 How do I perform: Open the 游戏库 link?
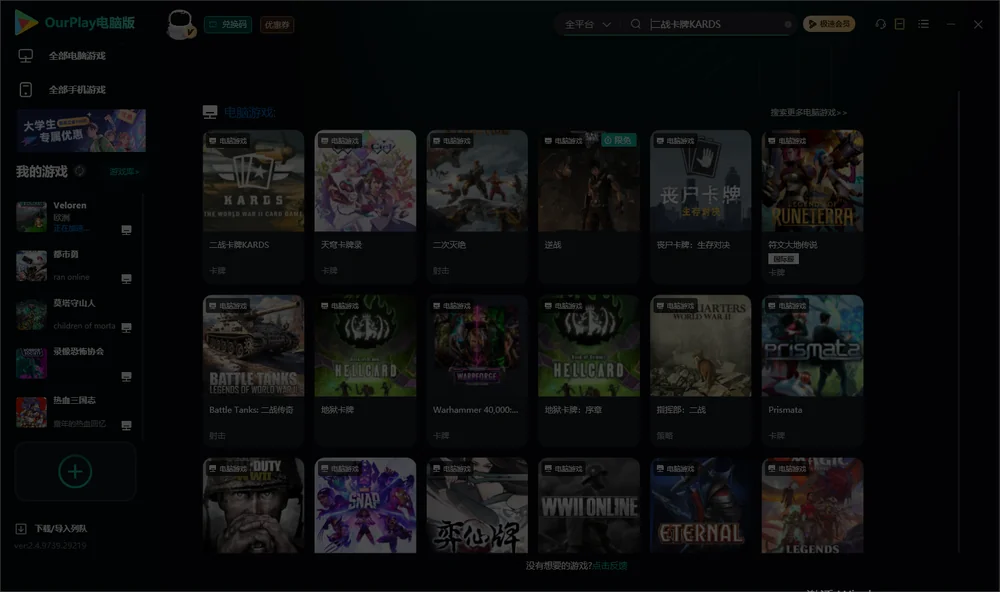pos(124,172)
